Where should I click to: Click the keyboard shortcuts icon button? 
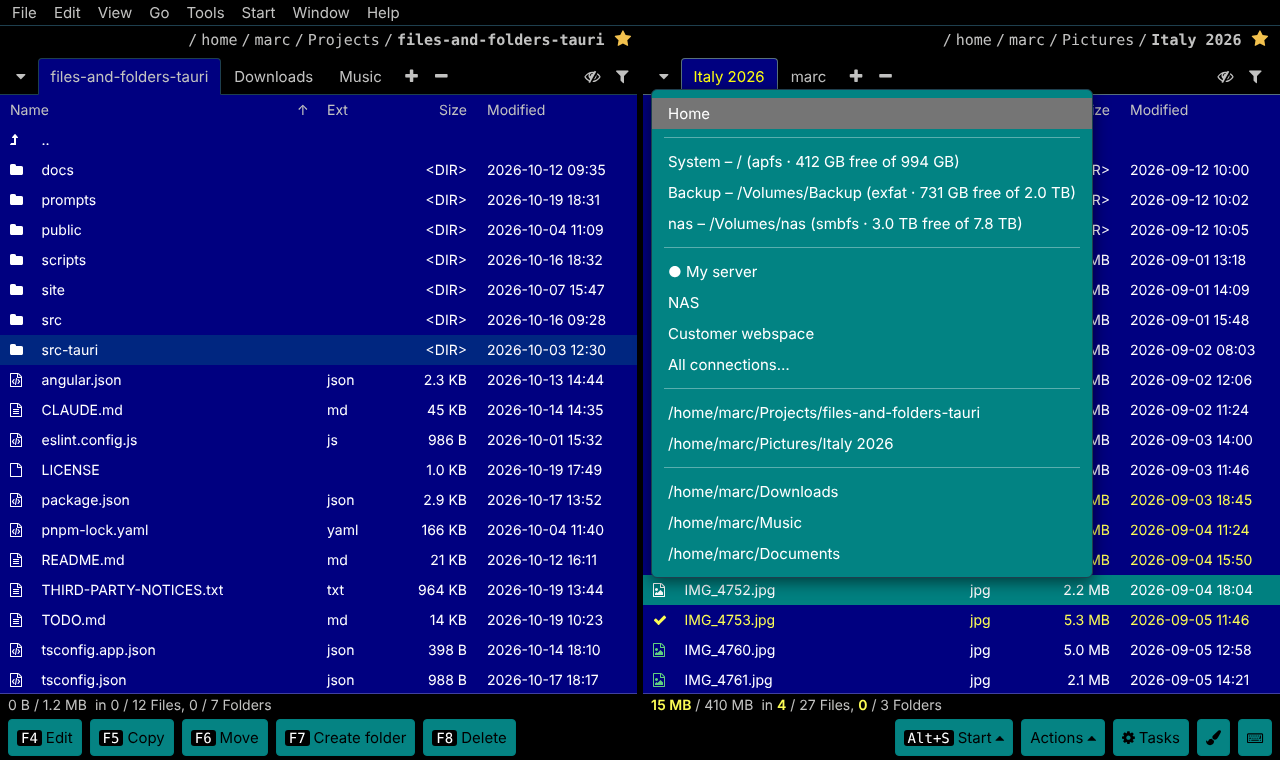pos(1254,738)
